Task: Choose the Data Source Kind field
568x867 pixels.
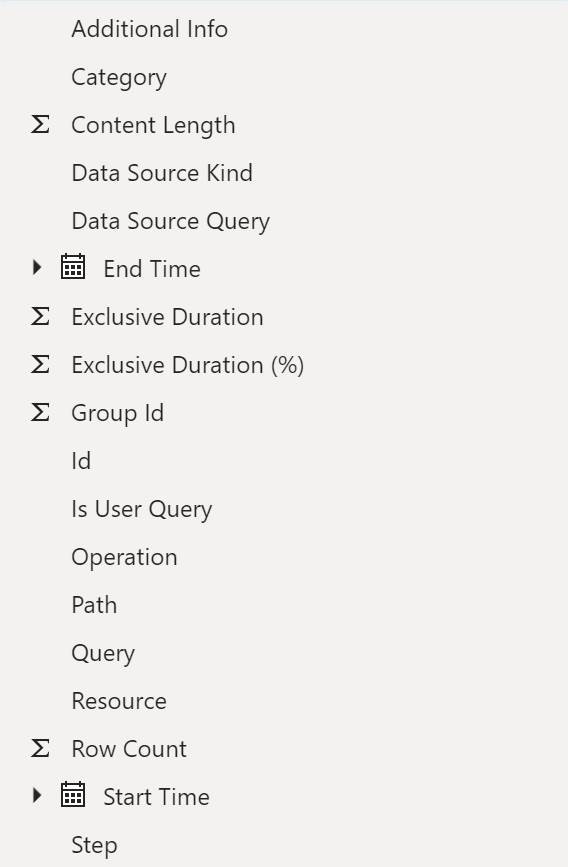Action: pos(162,173)
